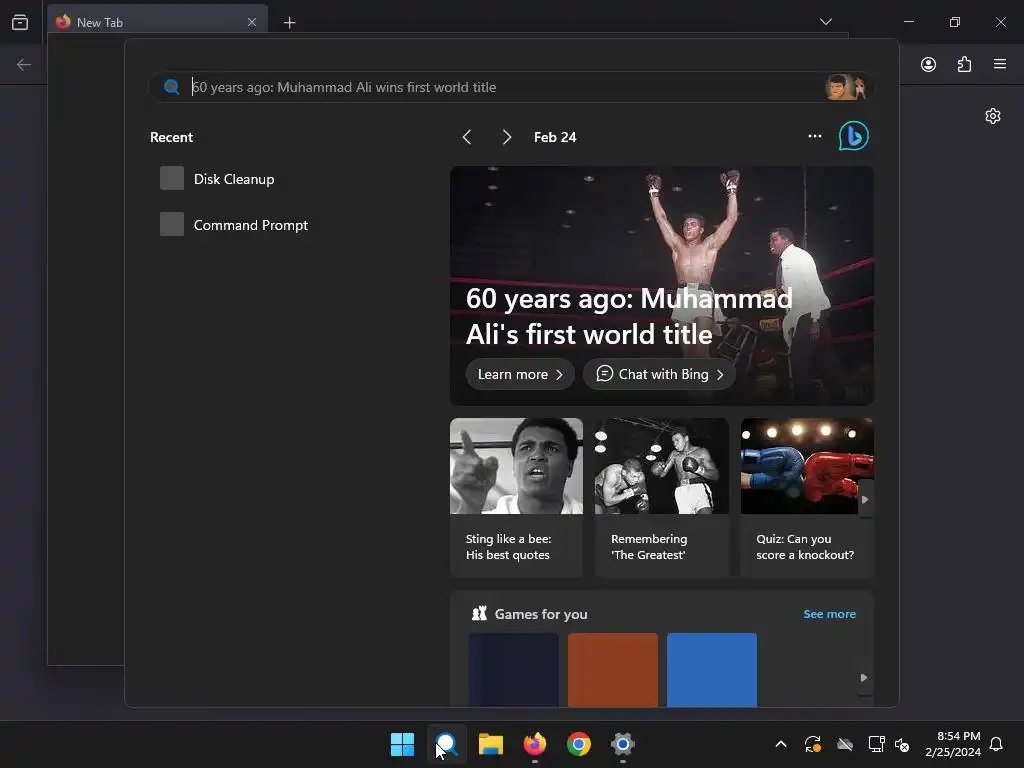Open the Firefox hamburger application menu
Screen dimensions: 1024x768
click(x=1000, y=64)
